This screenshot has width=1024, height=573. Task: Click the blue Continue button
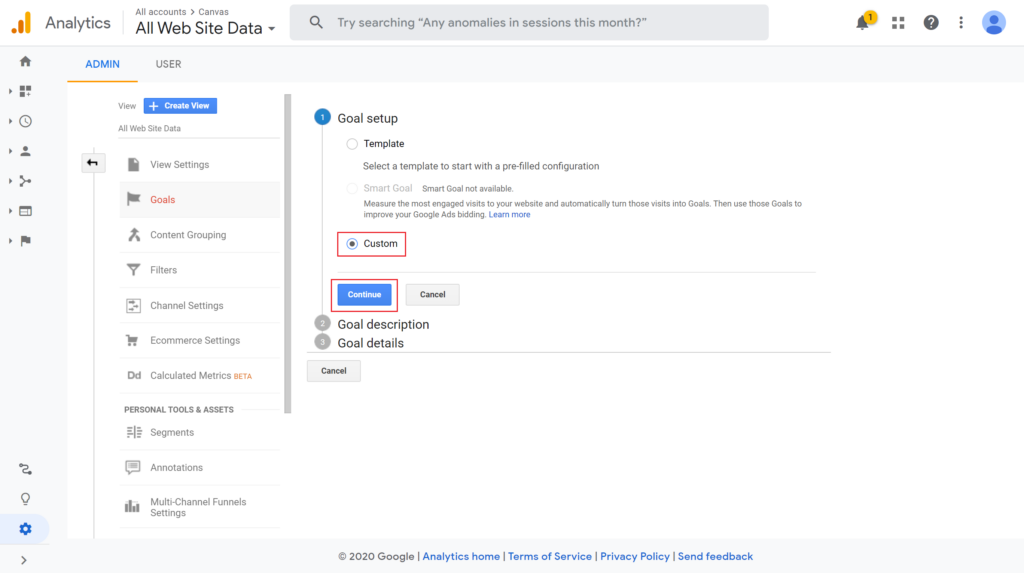(364, 295)
